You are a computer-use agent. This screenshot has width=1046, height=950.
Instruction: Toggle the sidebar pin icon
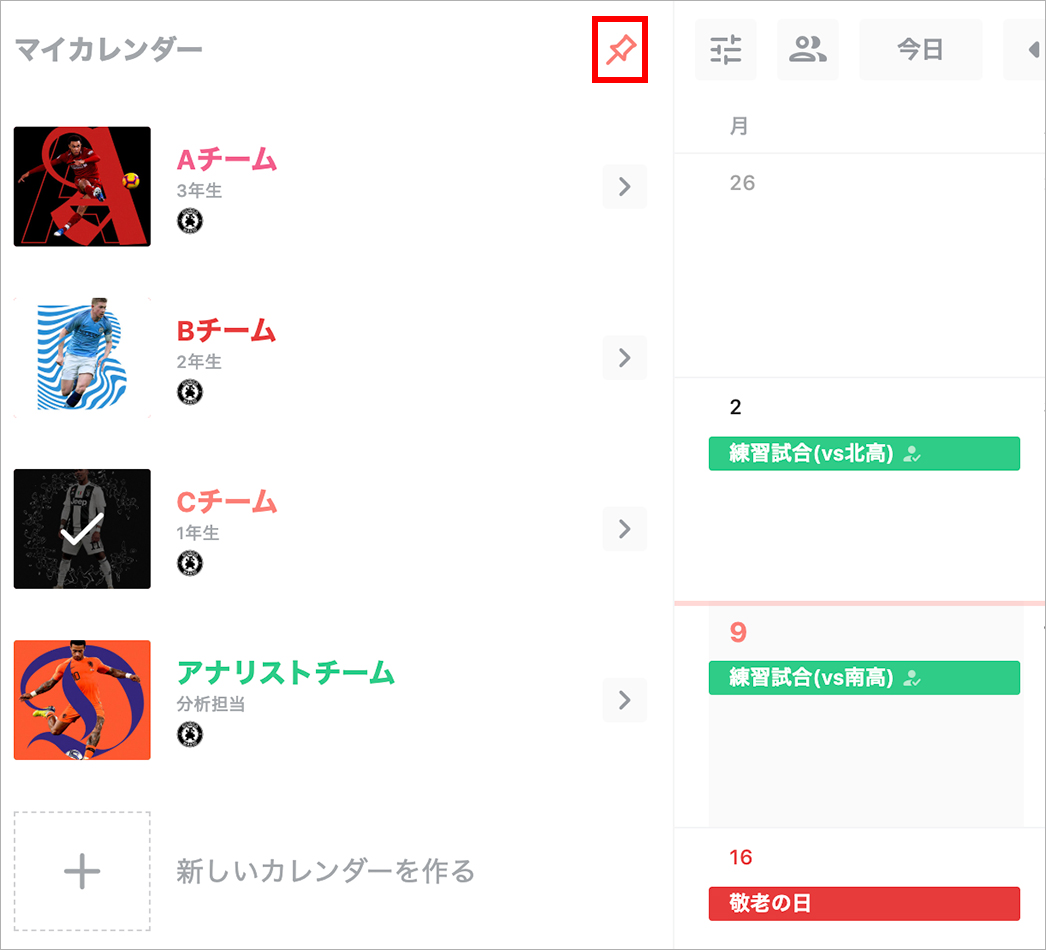click(x=620, y=50)
